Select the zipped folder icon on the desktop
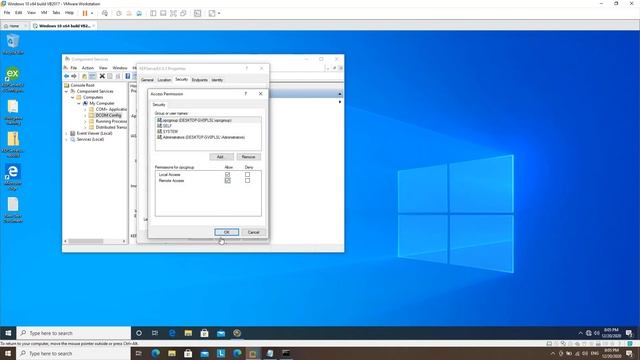Viewport: 640px width, 360px height. pos(13,144)
